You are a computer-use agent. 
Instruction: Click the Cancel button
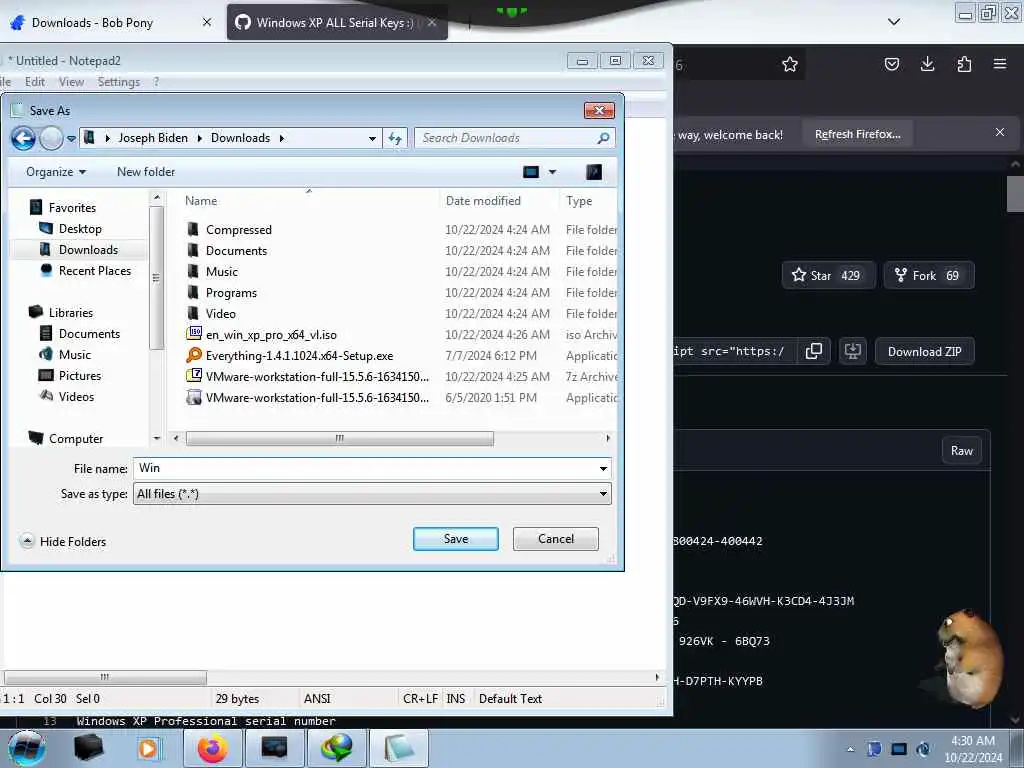point(556,539)
